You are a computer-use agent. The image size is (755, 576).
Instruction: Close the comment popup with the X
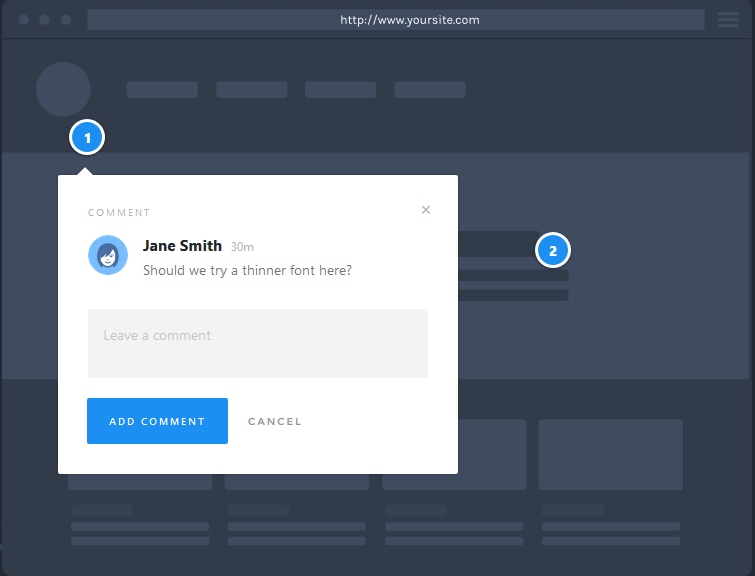click(426, 210)
